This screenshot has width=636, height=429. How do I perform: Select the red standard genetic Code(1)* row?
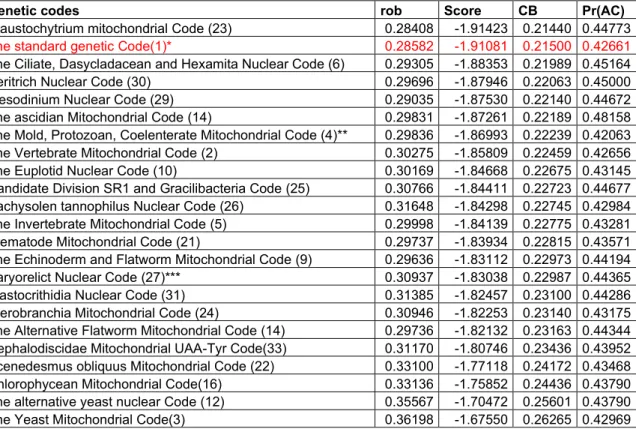(x=318, y=46)
